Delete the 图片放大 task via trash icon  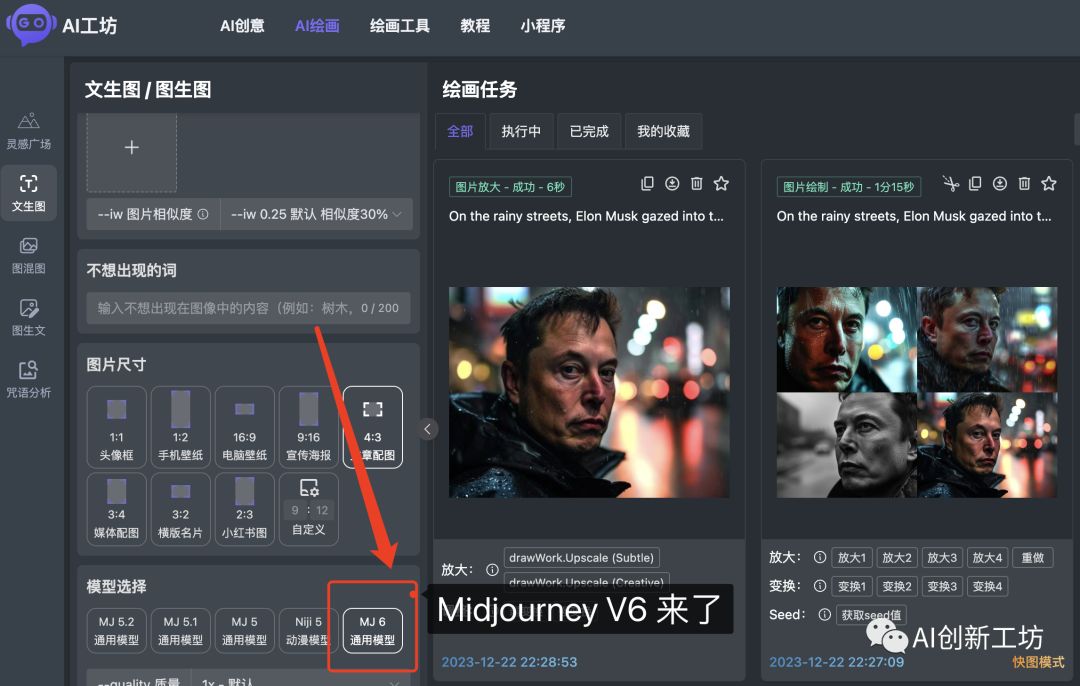[696, 183]
